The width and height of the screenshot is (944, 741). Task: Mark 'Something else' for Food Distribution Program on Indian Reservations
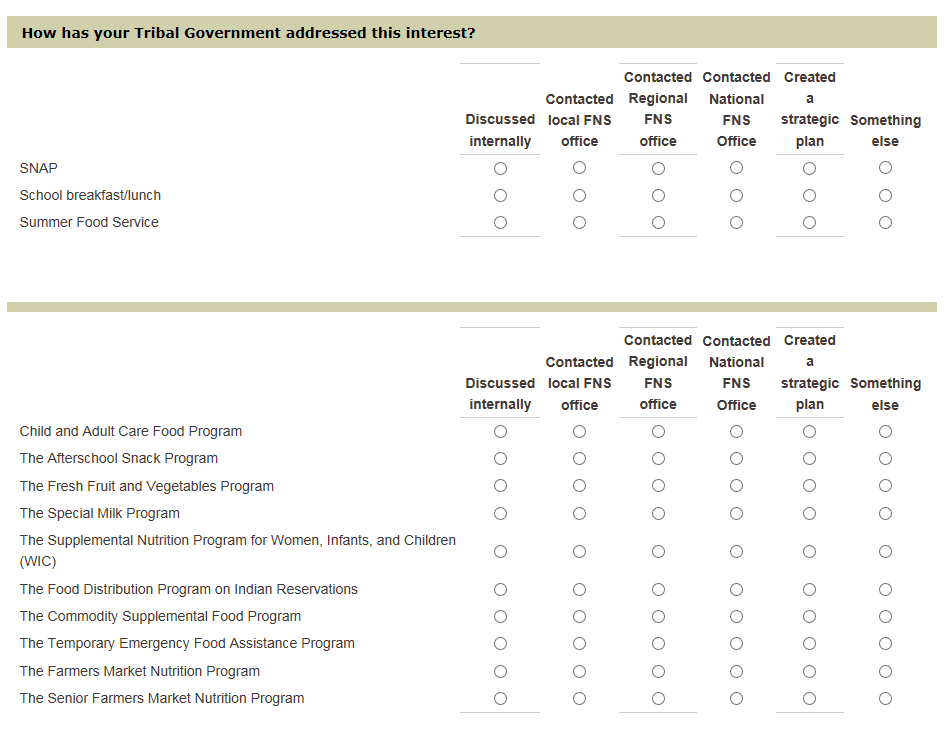pyautogui.click(x=885, y=589)
